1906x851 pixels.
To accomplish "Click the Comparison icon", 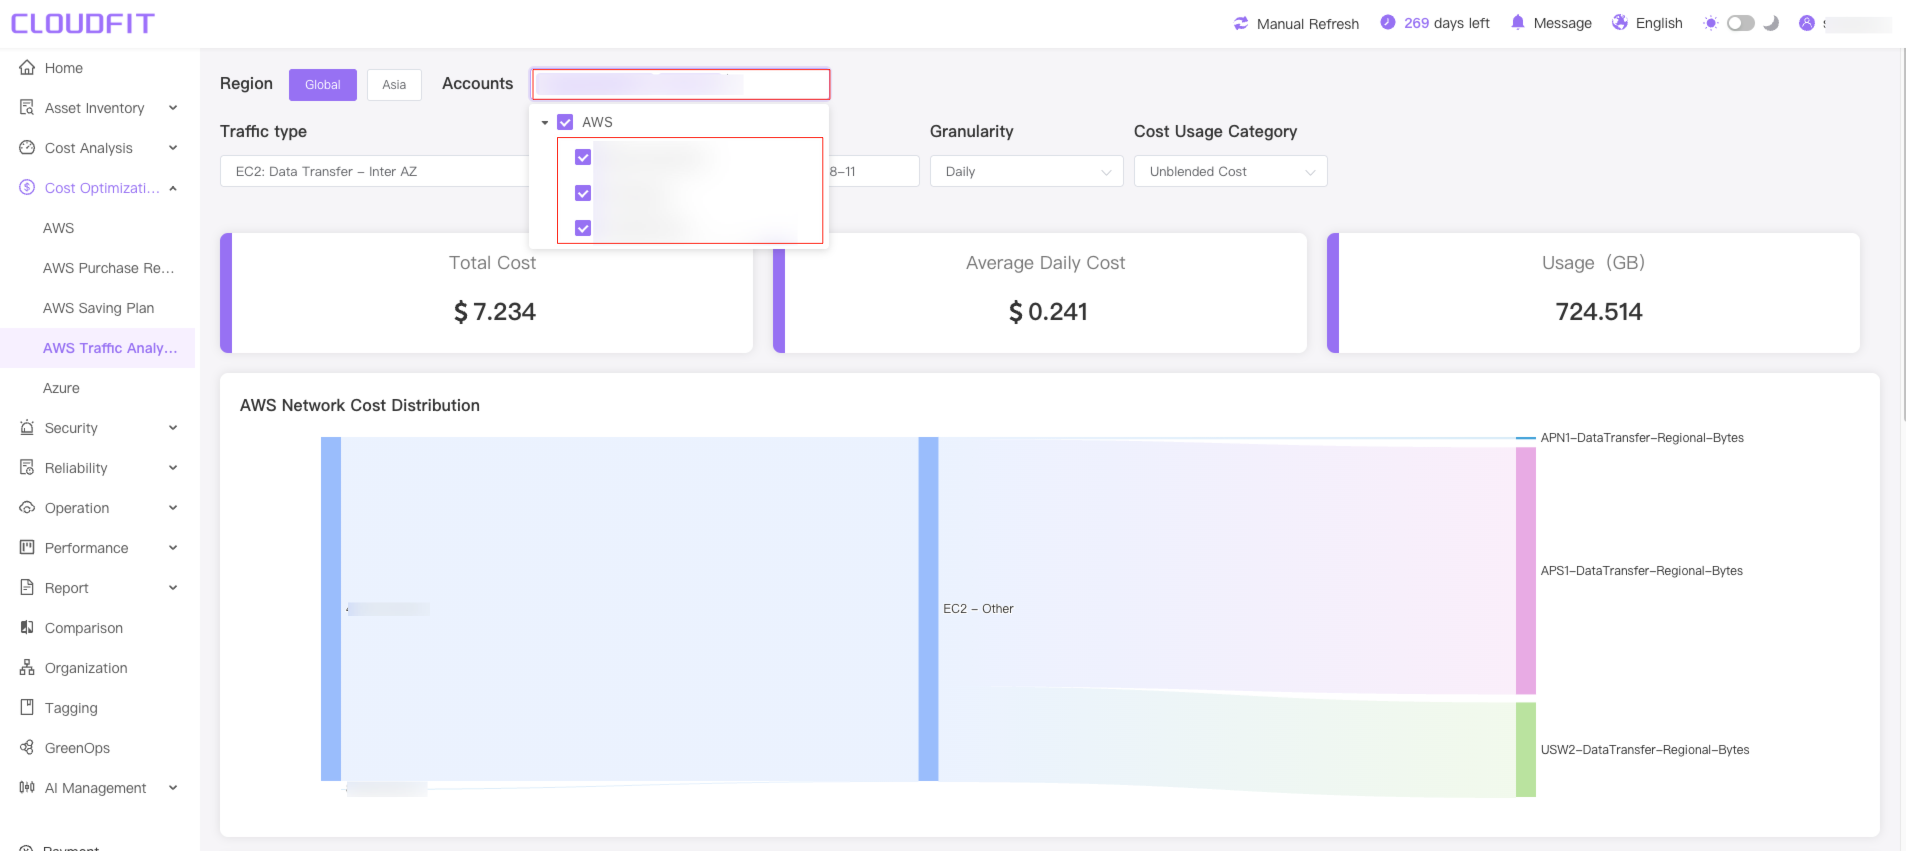I will pyautogui.click(x=27, y=627).
